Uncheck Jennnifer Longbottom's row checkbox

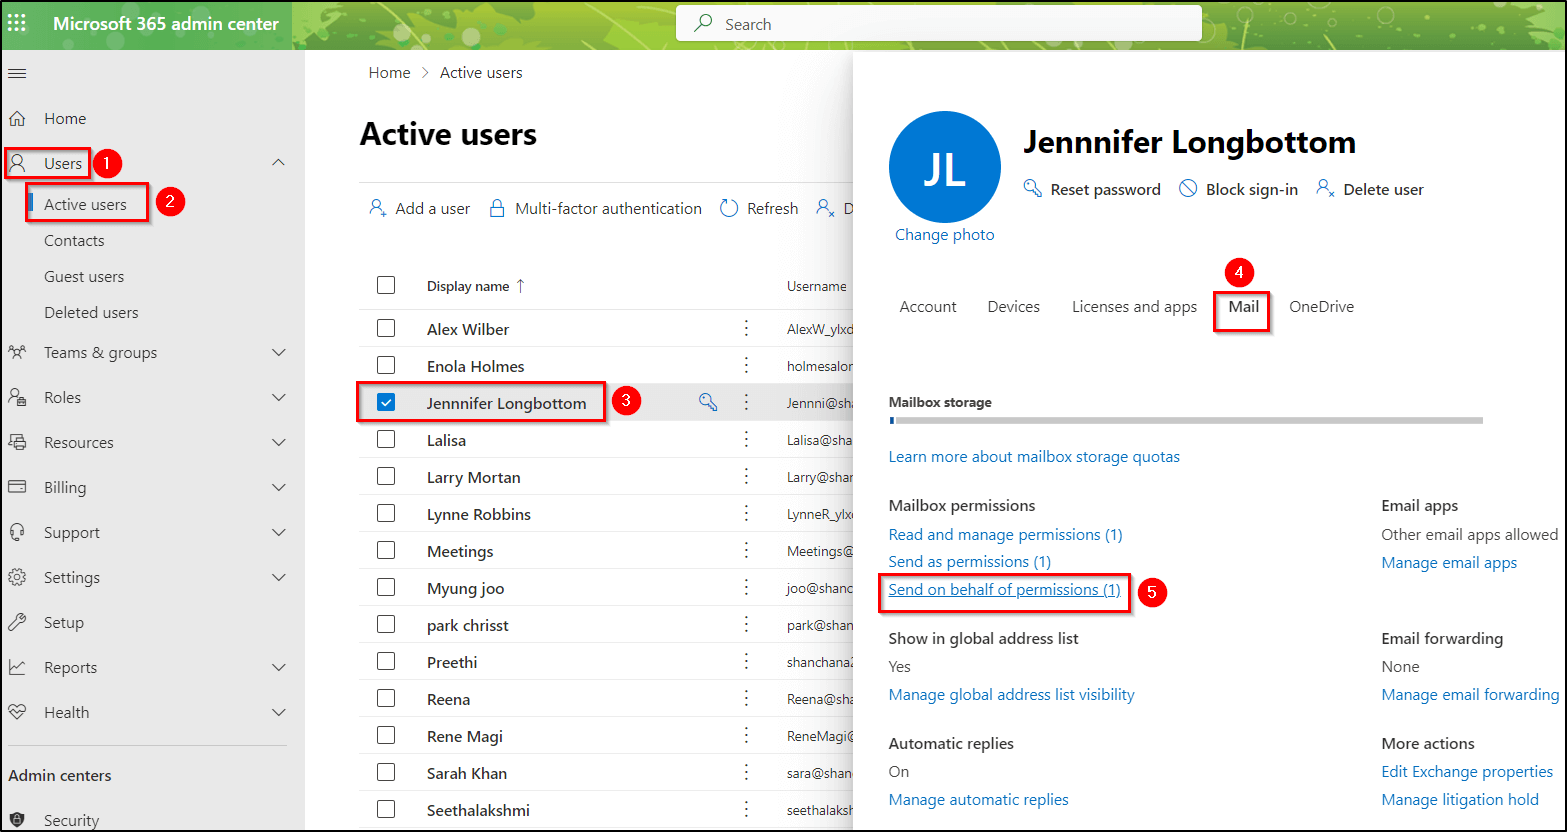pos(386,402)
